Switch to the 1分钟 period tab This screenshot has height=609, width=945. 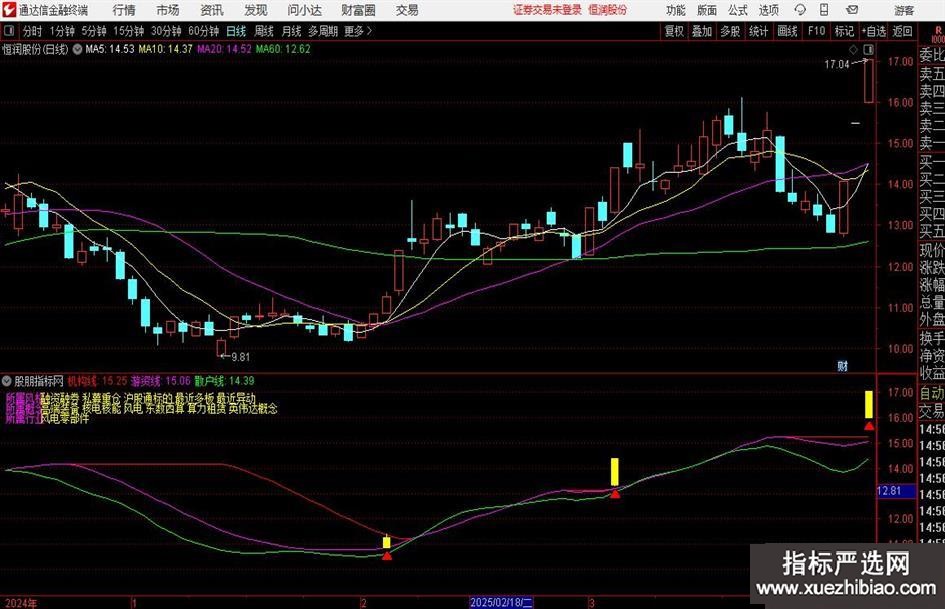coord(62,31)
